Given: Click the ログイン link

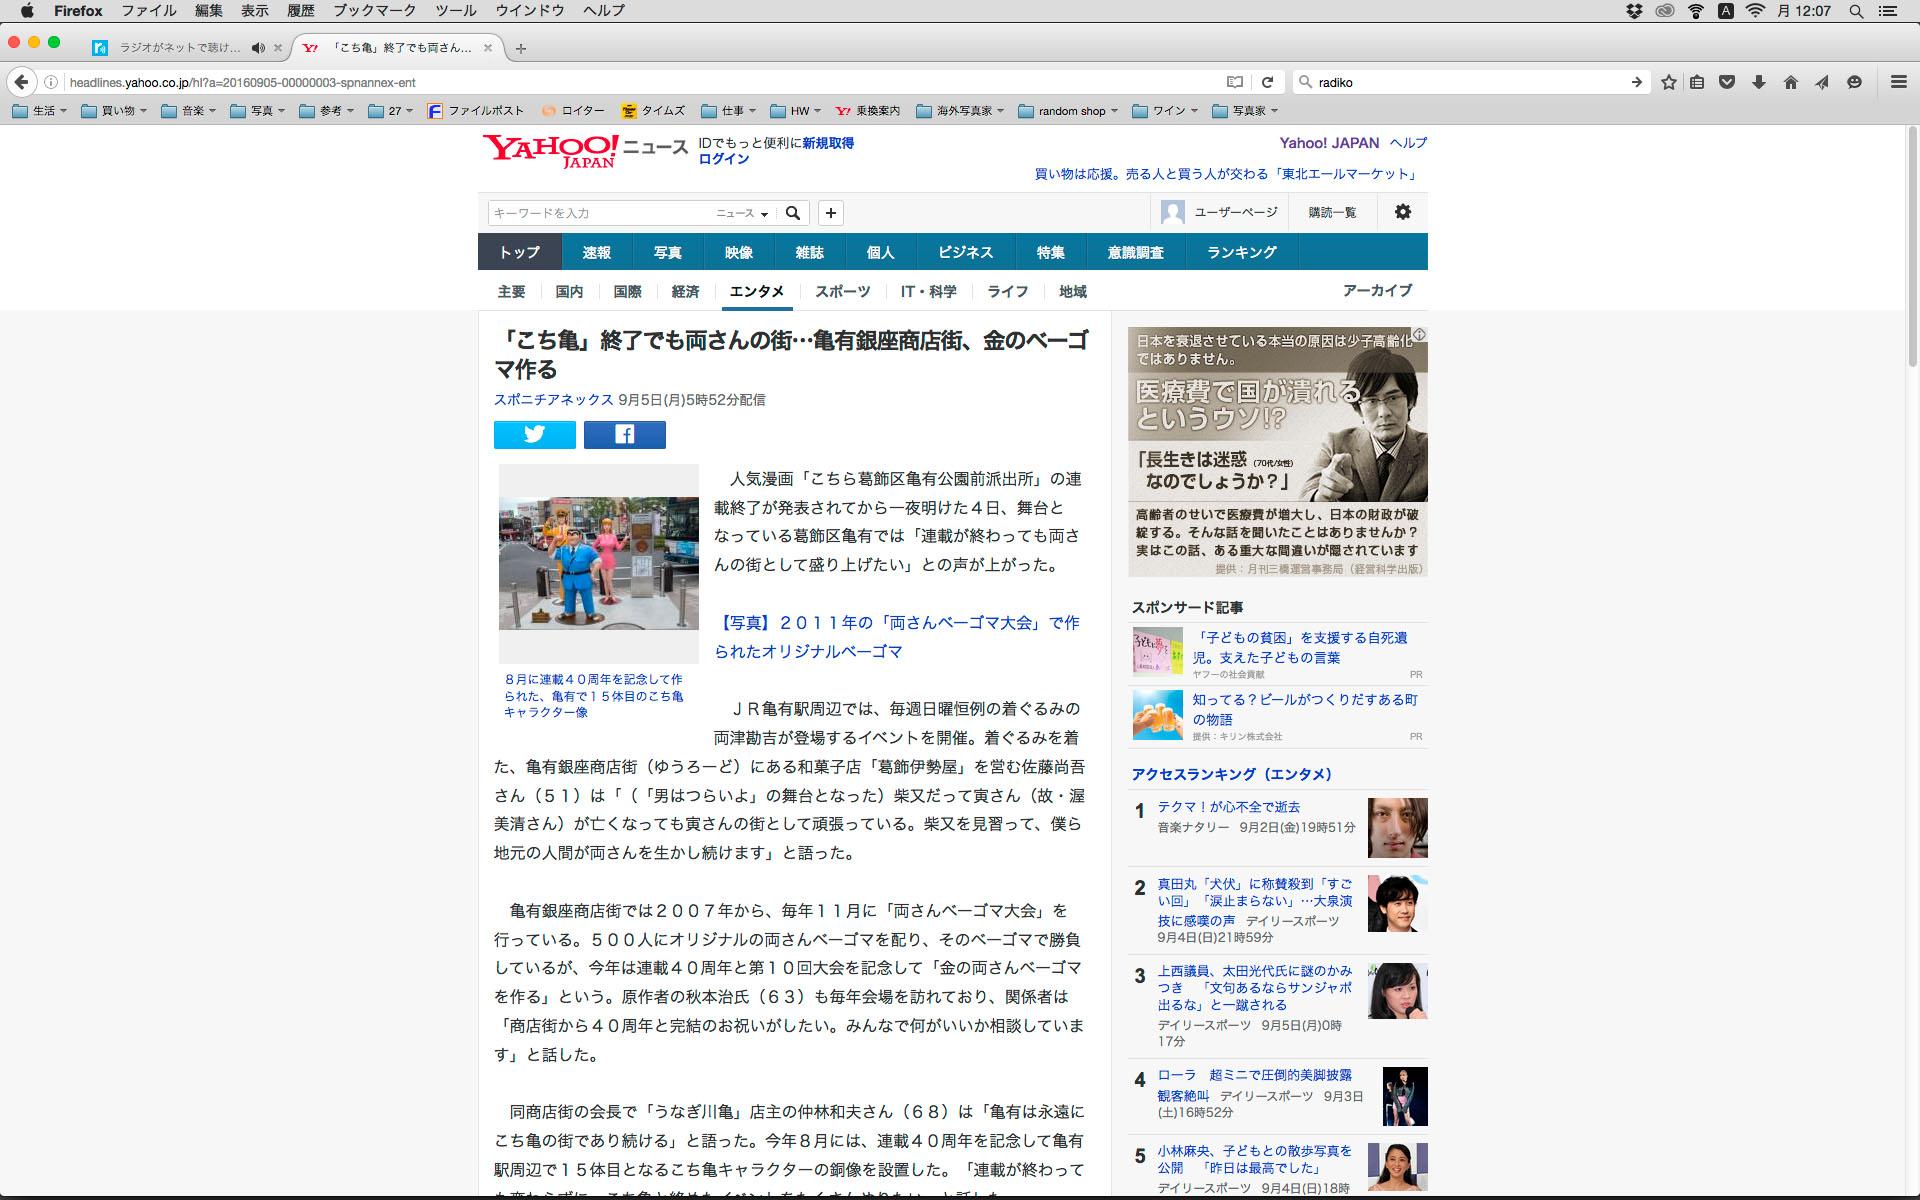Looking at the screenshot, I should (x=723, y=159).
